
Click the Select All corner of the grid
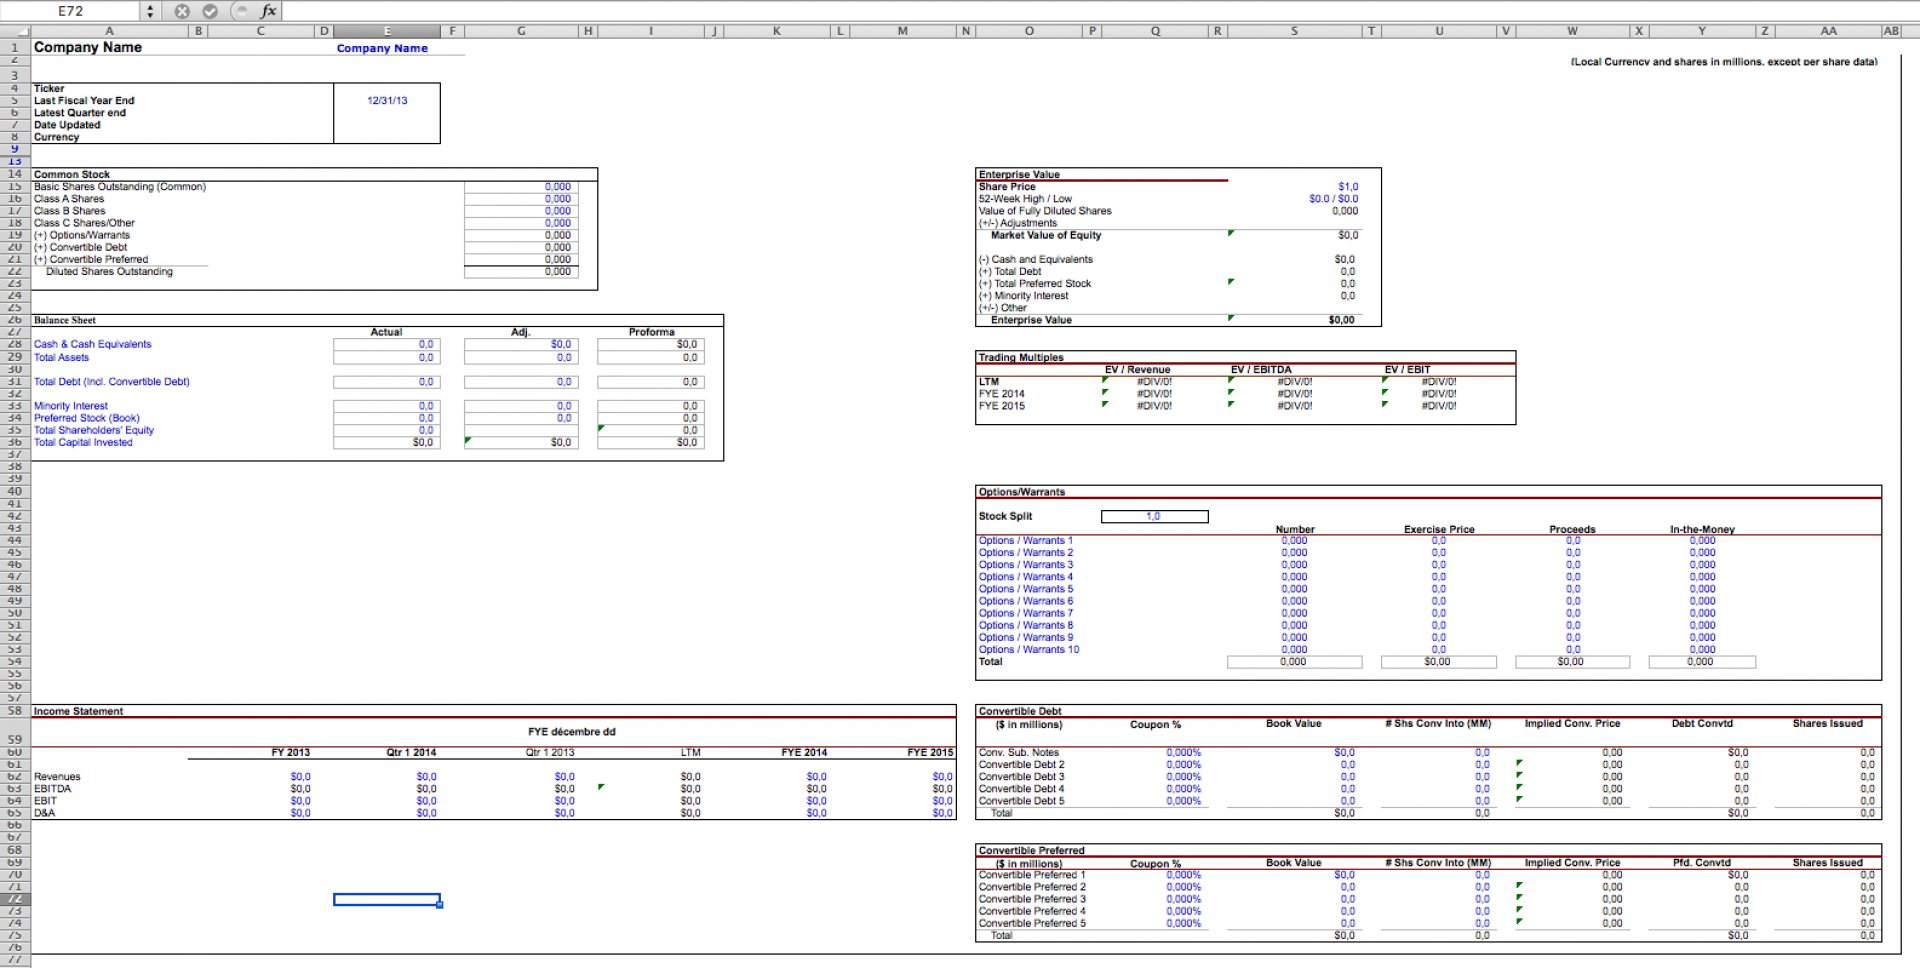[x=15, y=31]
